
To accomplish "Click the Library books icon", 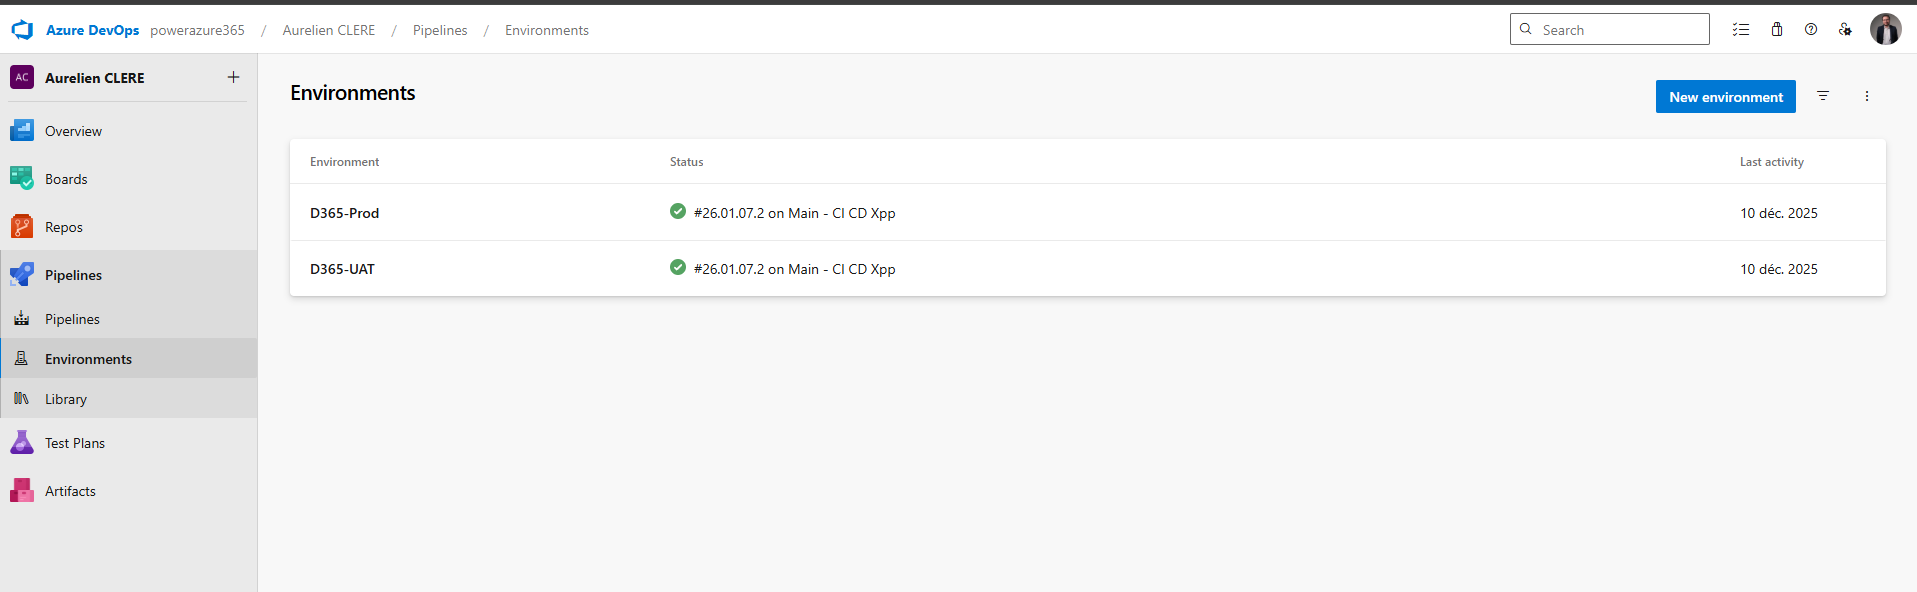I will (x=21, y=398).
